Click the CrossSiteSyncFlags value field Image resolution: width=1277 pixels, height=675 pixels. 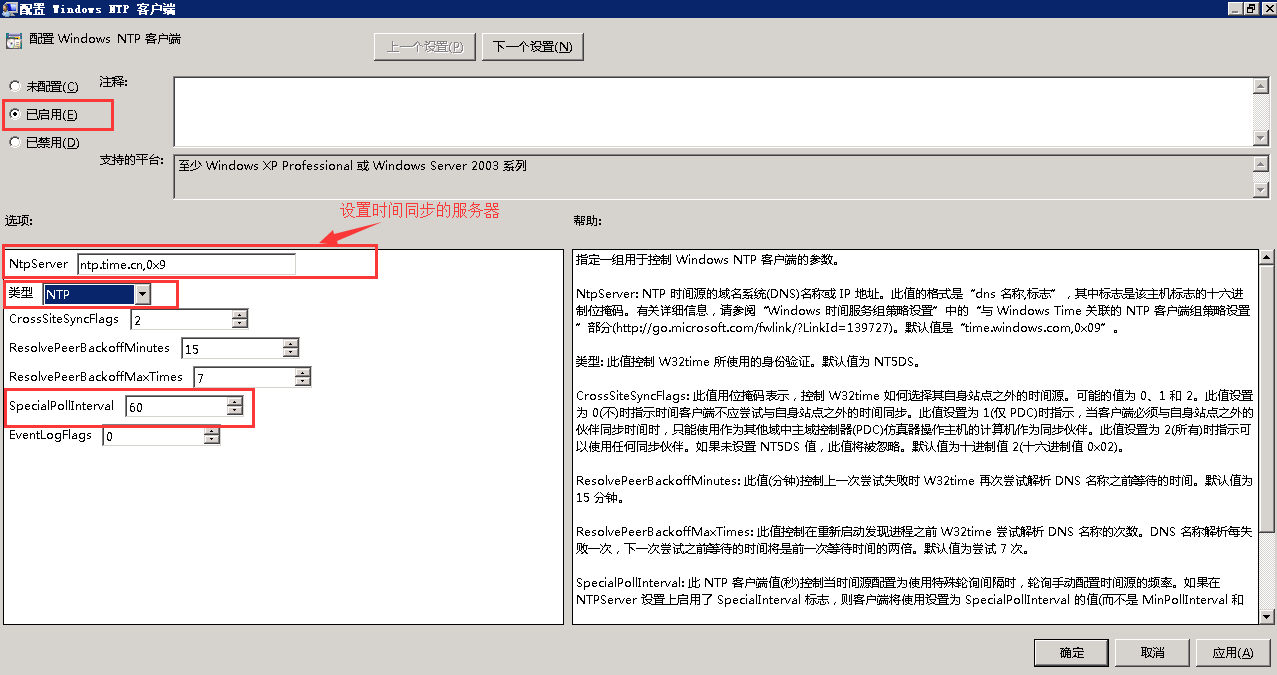pos(181,320)
